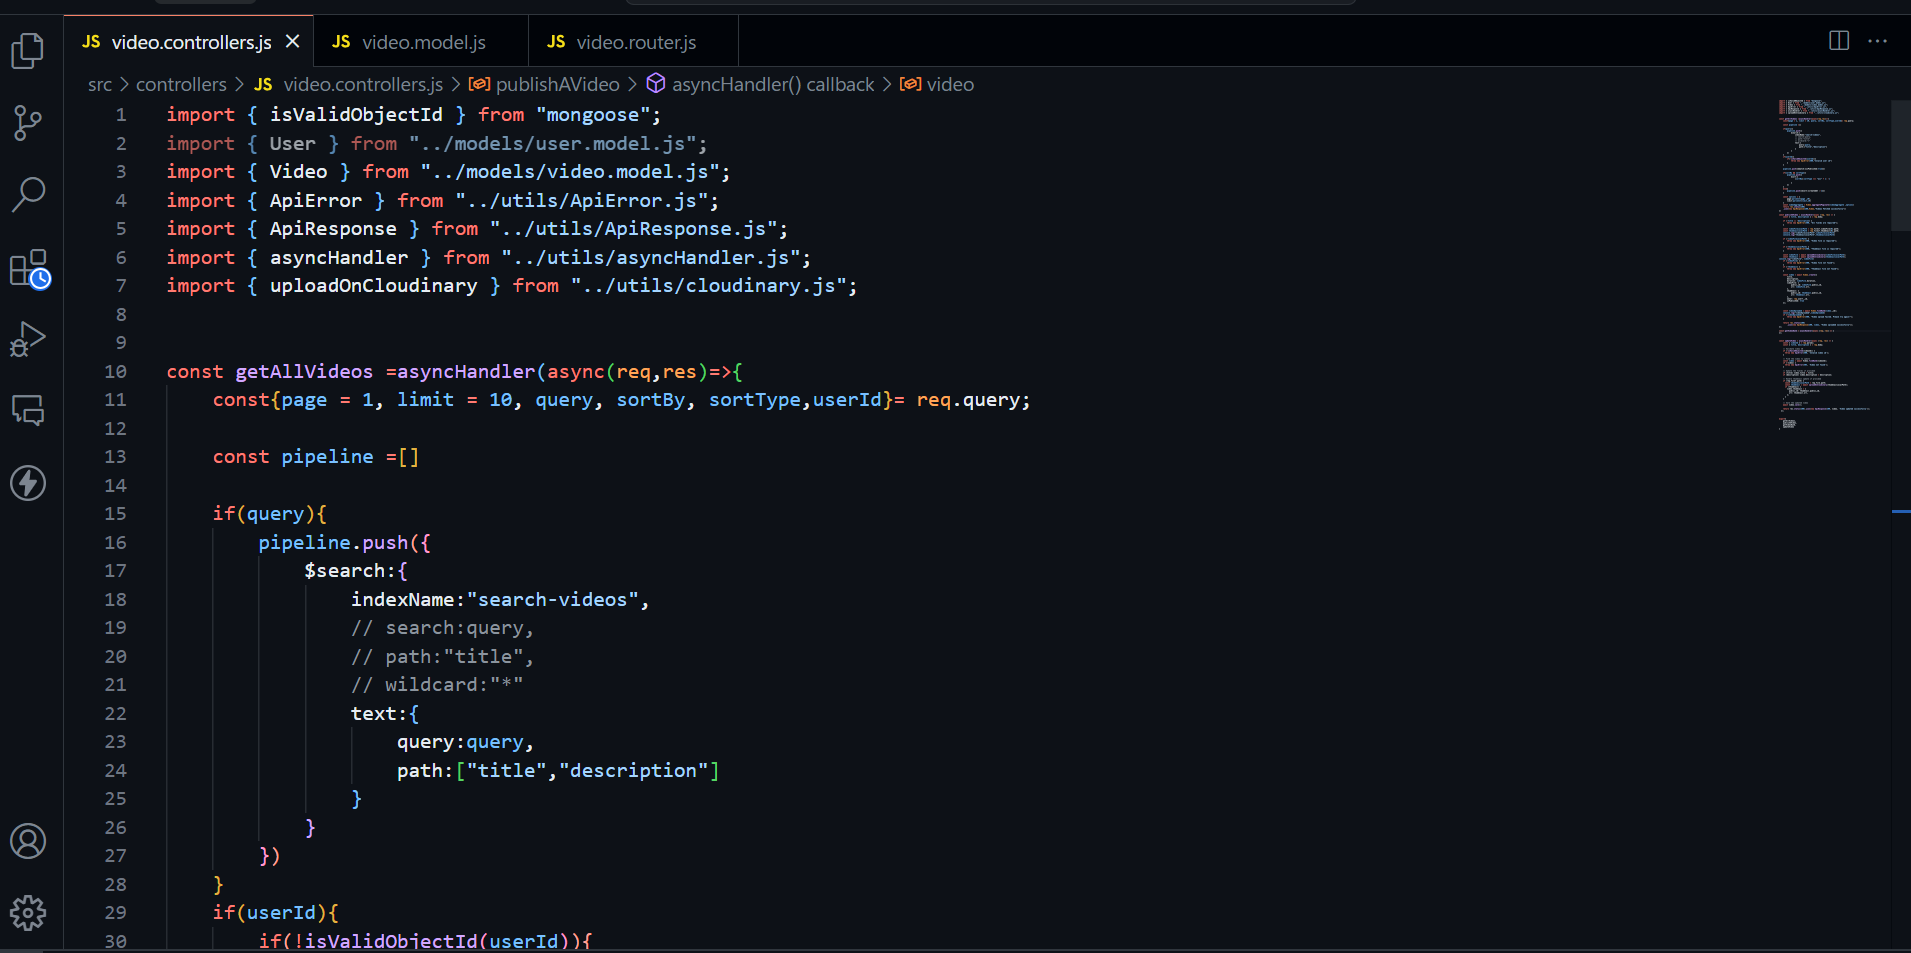The width and height of the screenshot is (1911, 953).
Task: Click the ApiError import identifier
Action: point(315,201)
